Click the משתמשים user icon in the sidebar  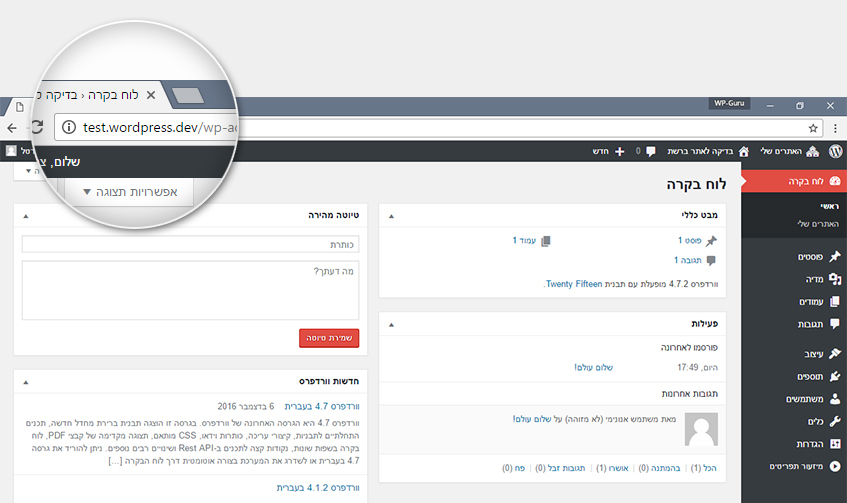pyautogui.click(x=835, y=399)
